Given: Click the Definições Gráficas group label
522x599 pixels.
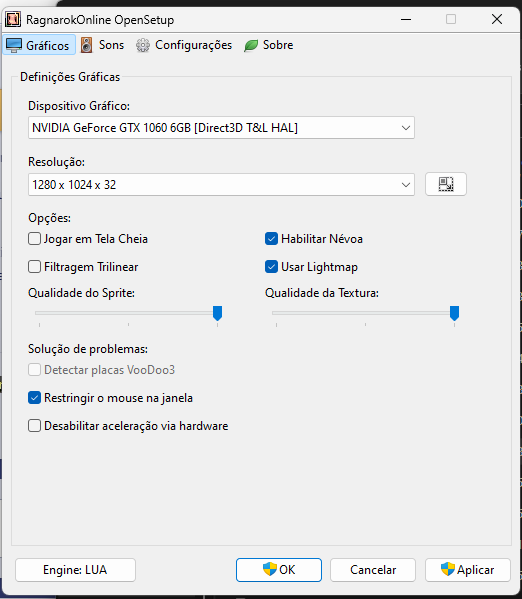Looking at the screenshot, I should [70, 77].
